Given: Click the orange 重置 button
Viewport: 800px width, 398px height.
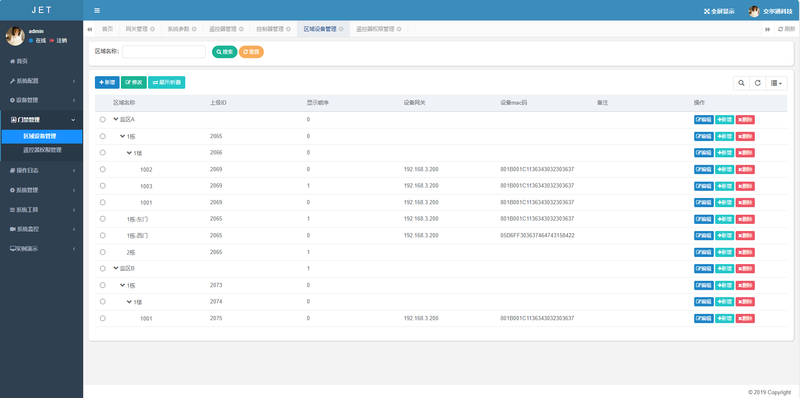Looking at the screenshot, I should [251, 52].
